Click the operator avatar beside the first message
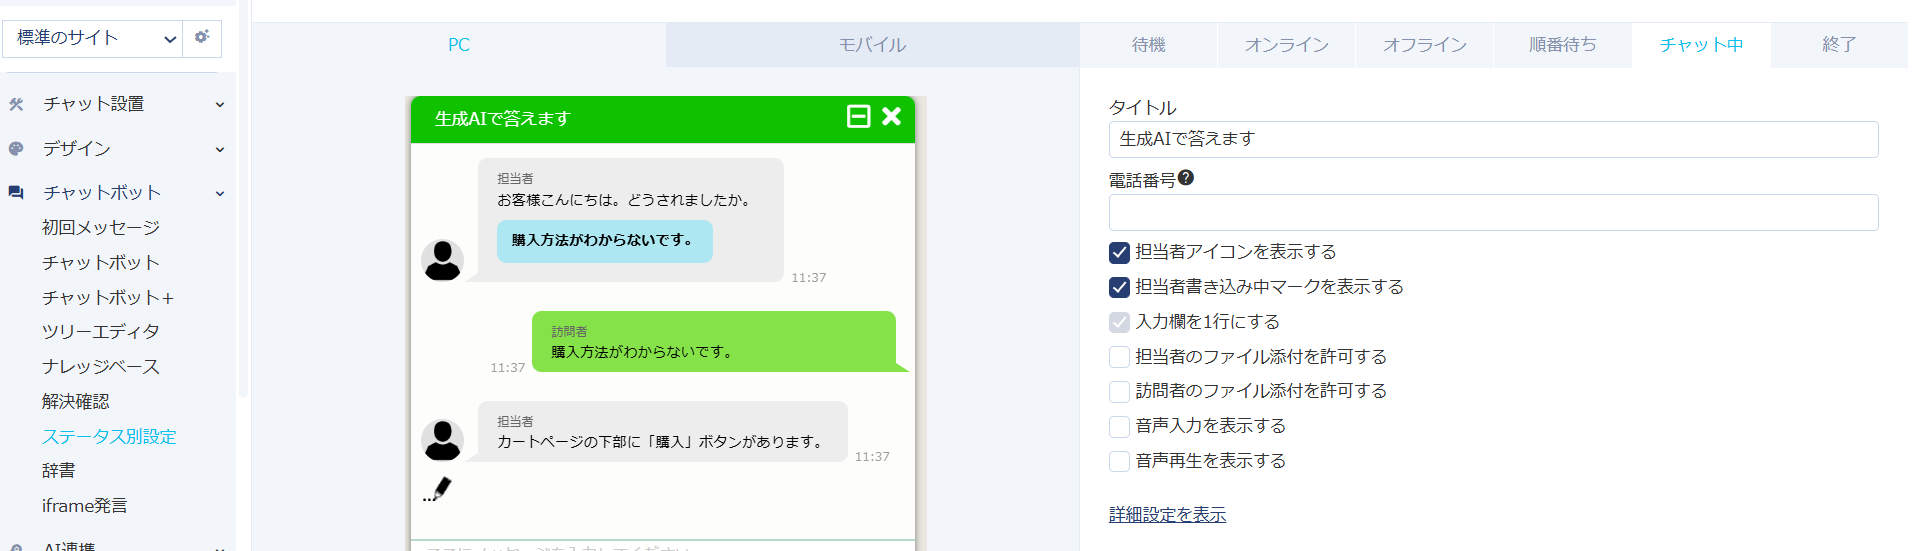 [x=442, y=260]
